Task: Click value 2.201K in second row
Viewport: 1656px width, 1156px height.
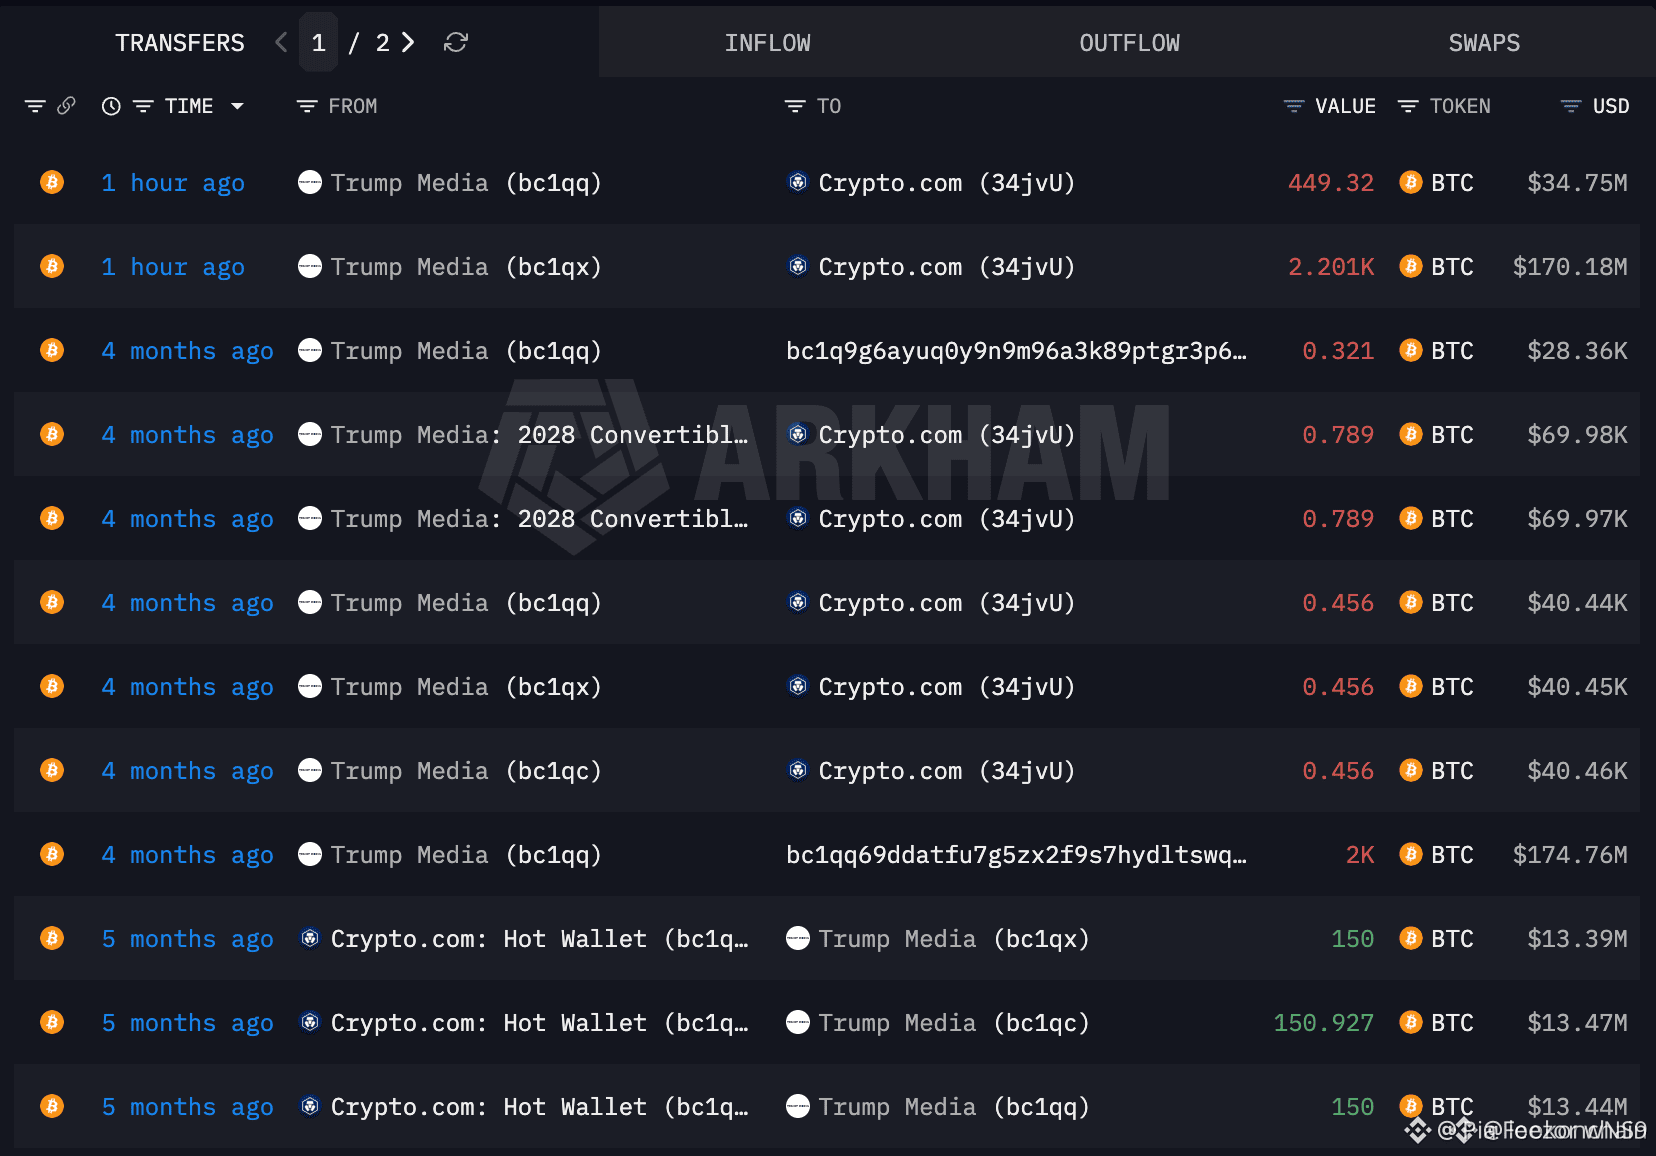Action: coord(1331,267)
